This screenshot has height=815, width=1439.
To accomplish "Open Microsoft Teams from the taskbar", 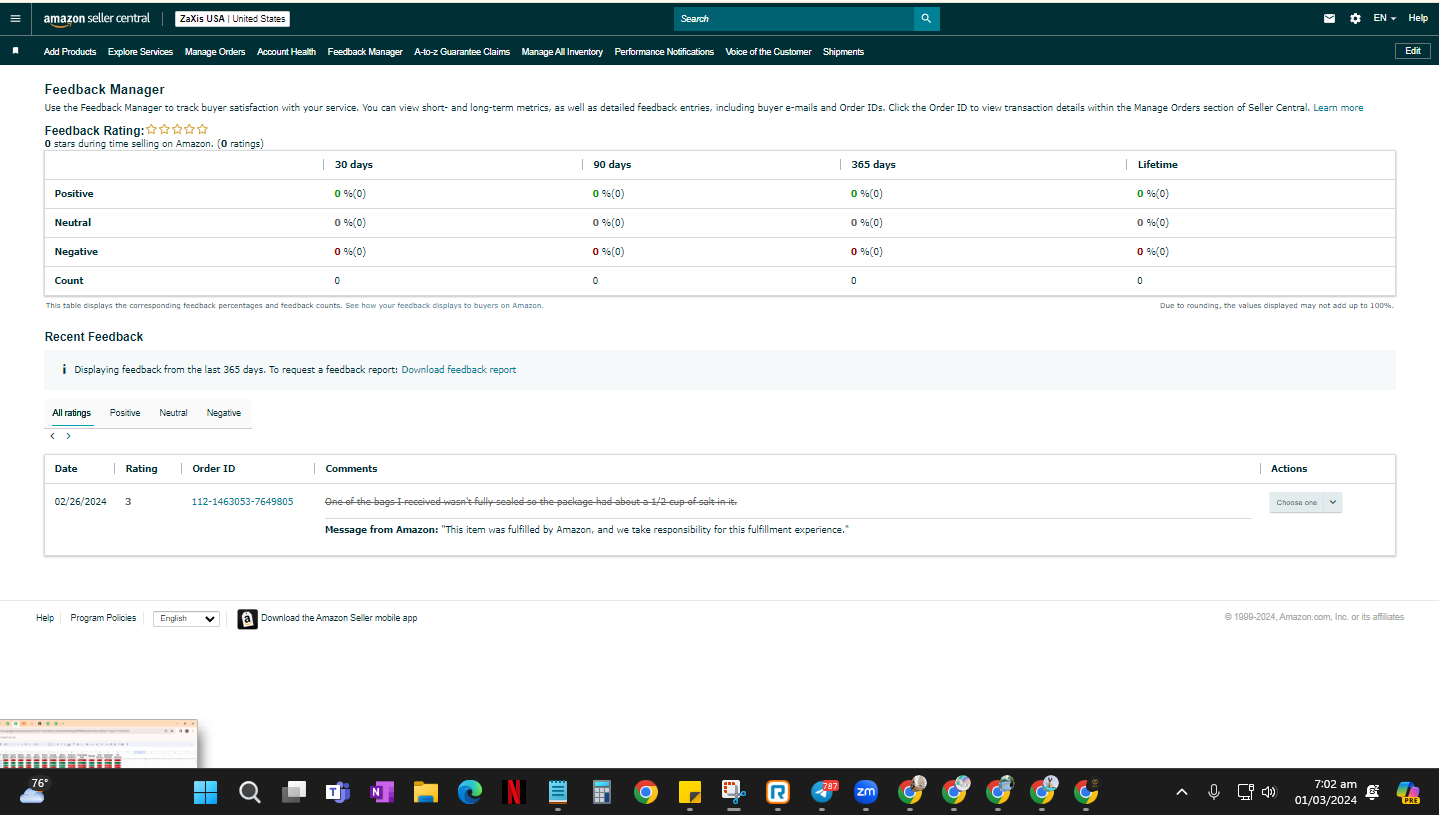I will 338,793.
